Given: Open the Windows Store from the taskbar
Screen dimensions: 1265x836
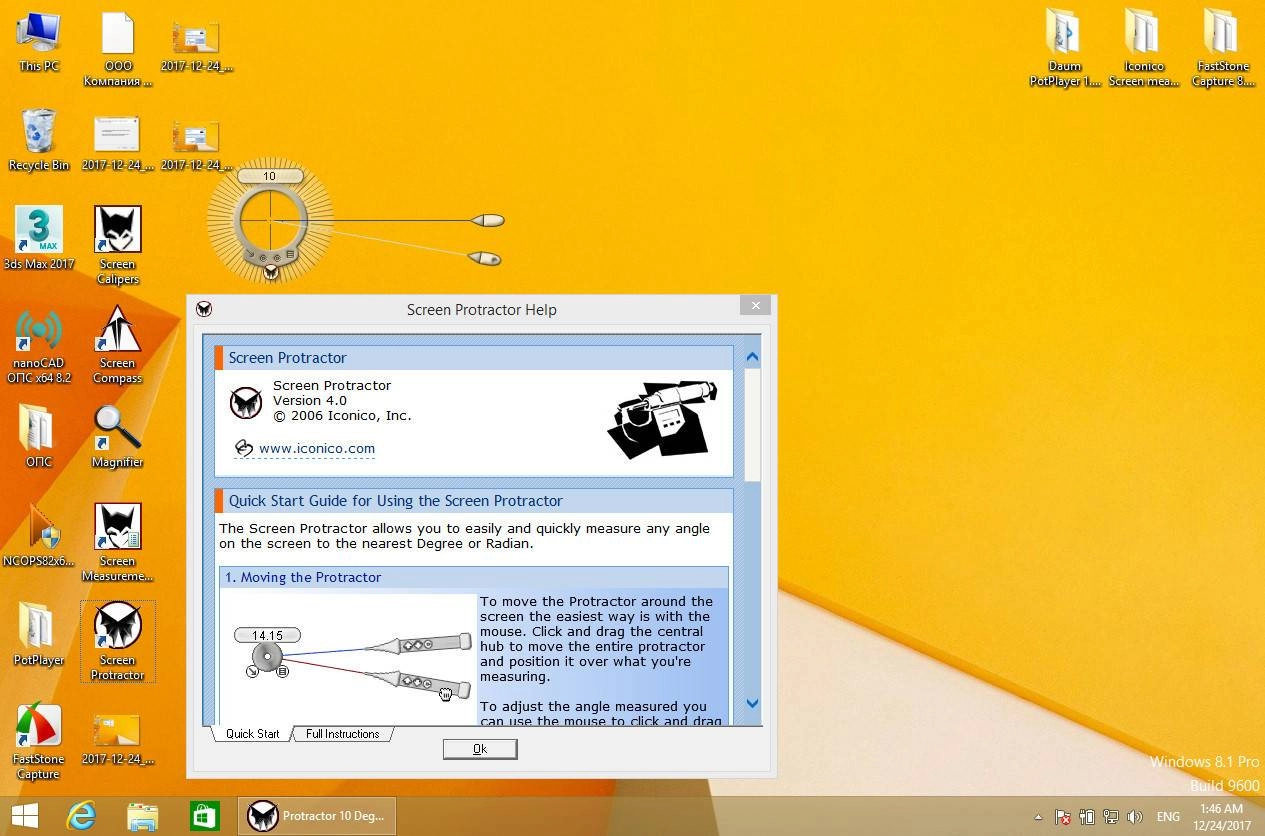Looking at the screenshot, I should (205, 816).
